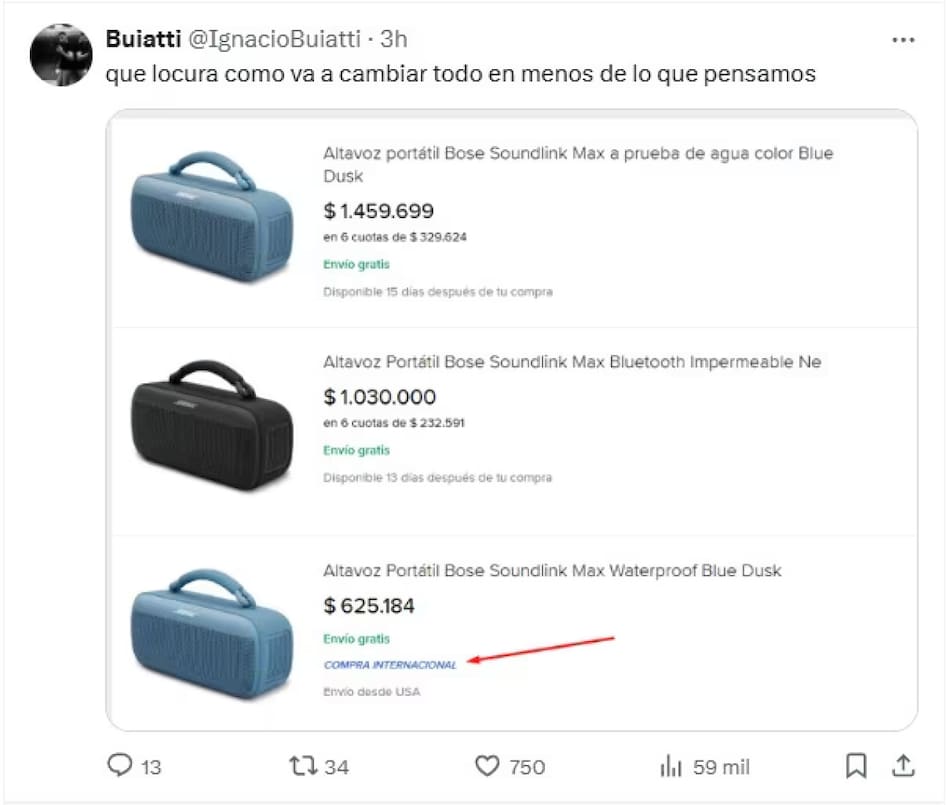Click the tweet text about locura
The width and height of the screenshot is (950, 805).
click(461, 75)
